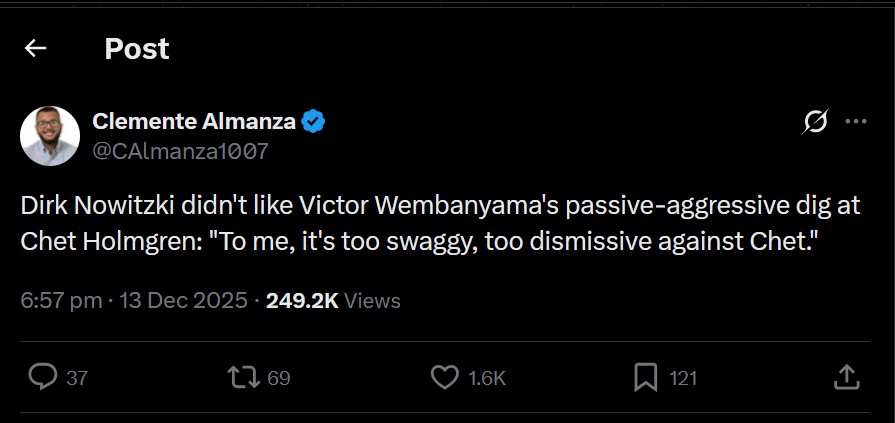Screen dimensions: 895x423
Task: Open the repost arrows menu
Action: [243, 377]
